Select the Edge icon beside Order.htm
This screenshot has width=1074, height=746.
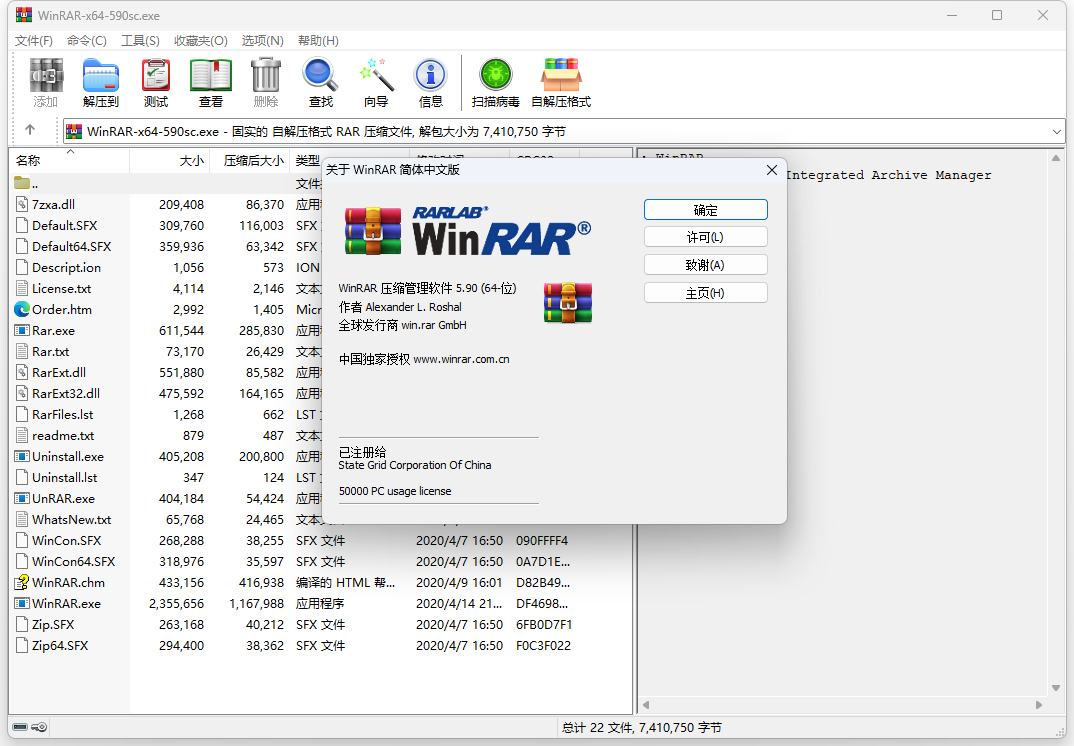coord(22,310)
